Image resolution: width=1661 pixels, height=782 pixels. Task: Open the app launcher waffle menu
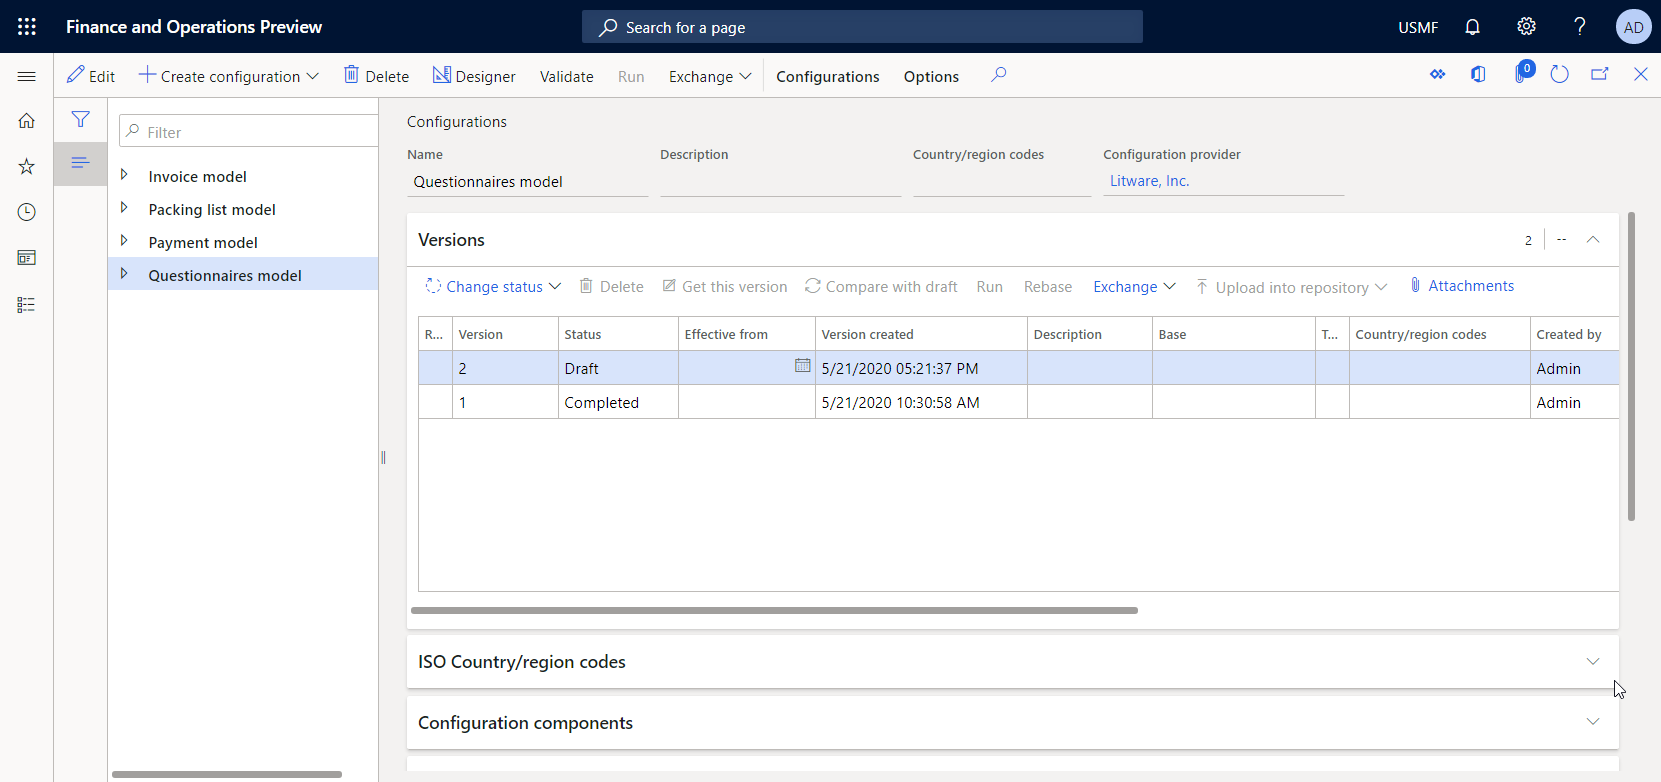click(x=27, y=27)
